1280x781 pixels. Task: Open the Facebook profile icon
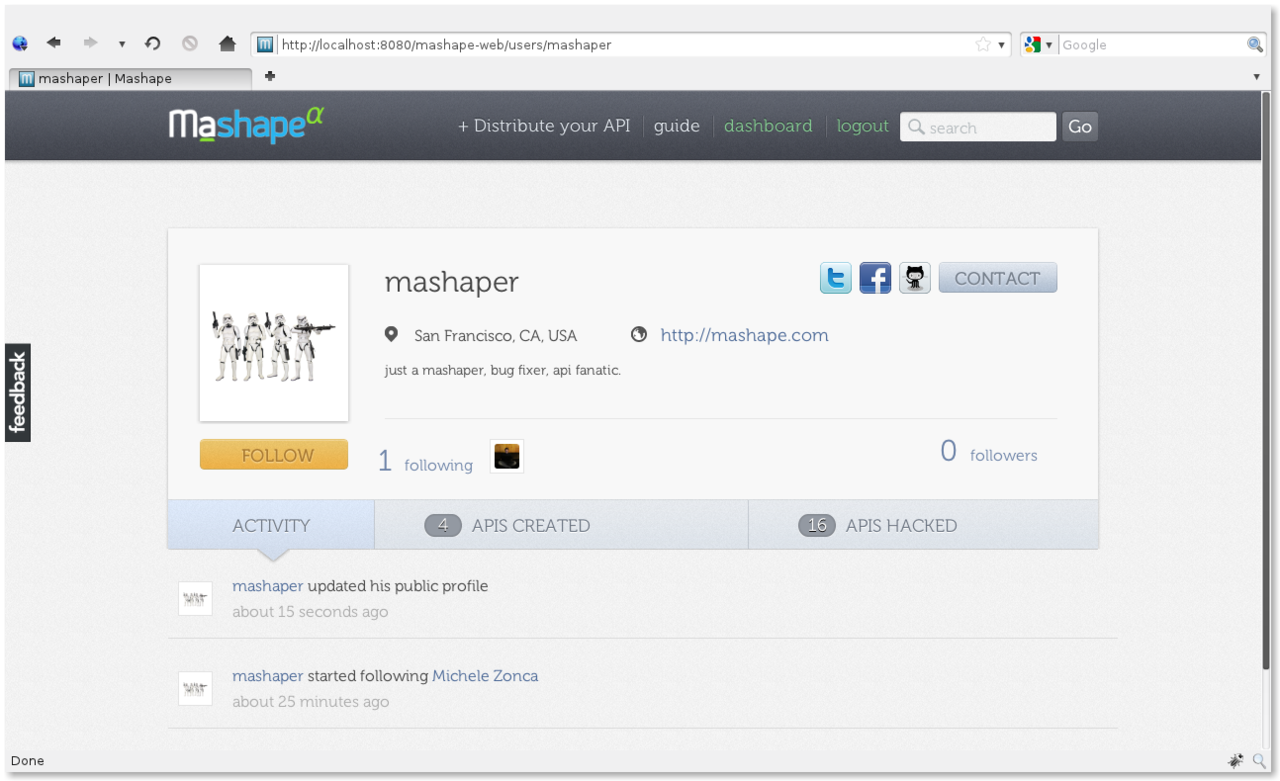tap(875, 278)
